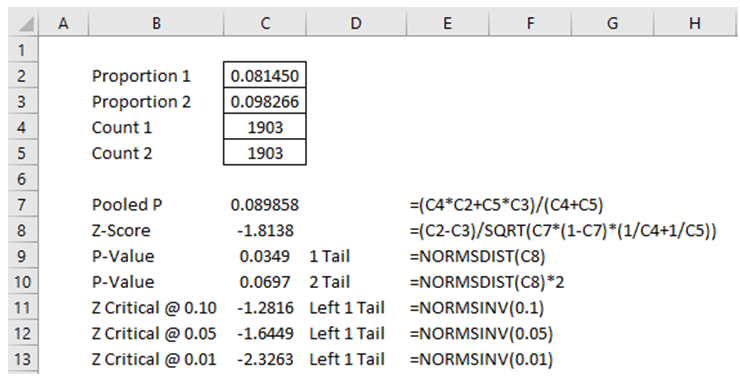Click the 1 Tail P-Value 0.0349
The image size is (740, 377).
[265, 256]
